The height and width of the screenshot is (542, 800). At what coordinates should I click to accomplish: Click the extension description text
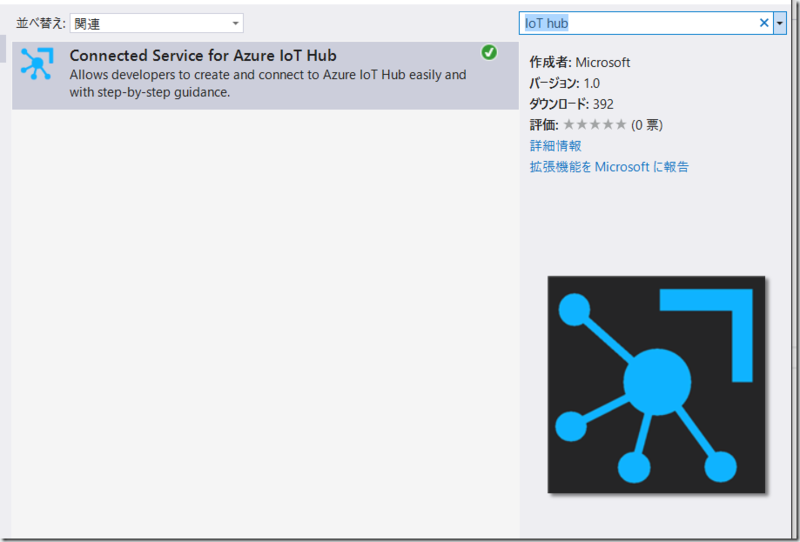(268, 83)
